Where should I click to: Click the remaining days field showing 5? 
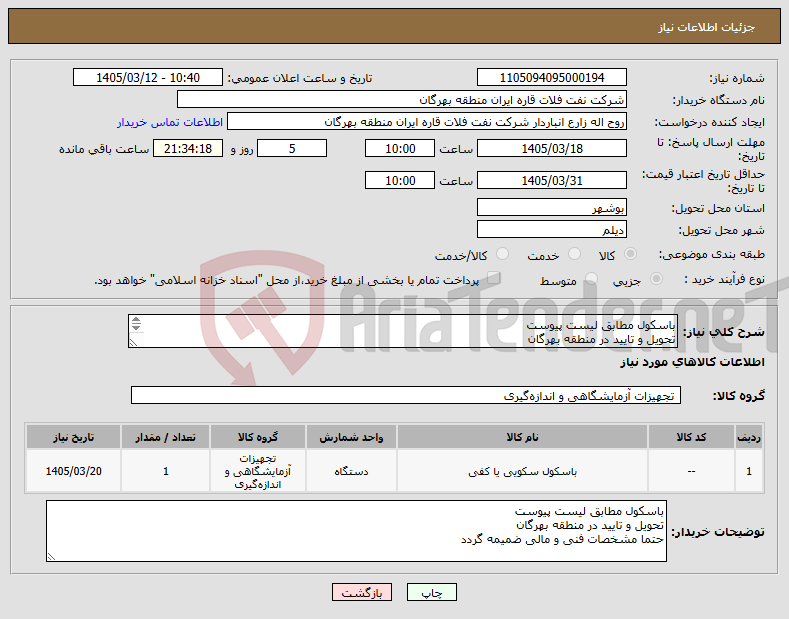click(292, 149)
